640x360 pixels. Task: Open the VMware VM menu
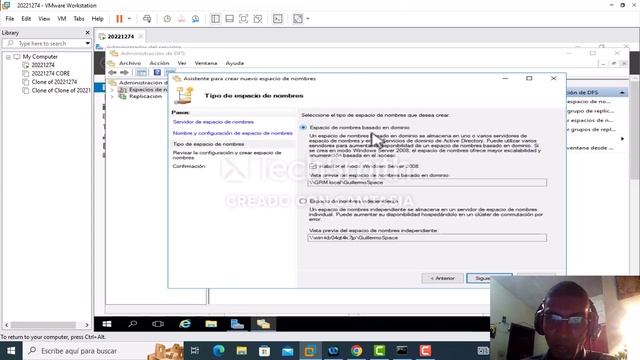tap(62, 19)
